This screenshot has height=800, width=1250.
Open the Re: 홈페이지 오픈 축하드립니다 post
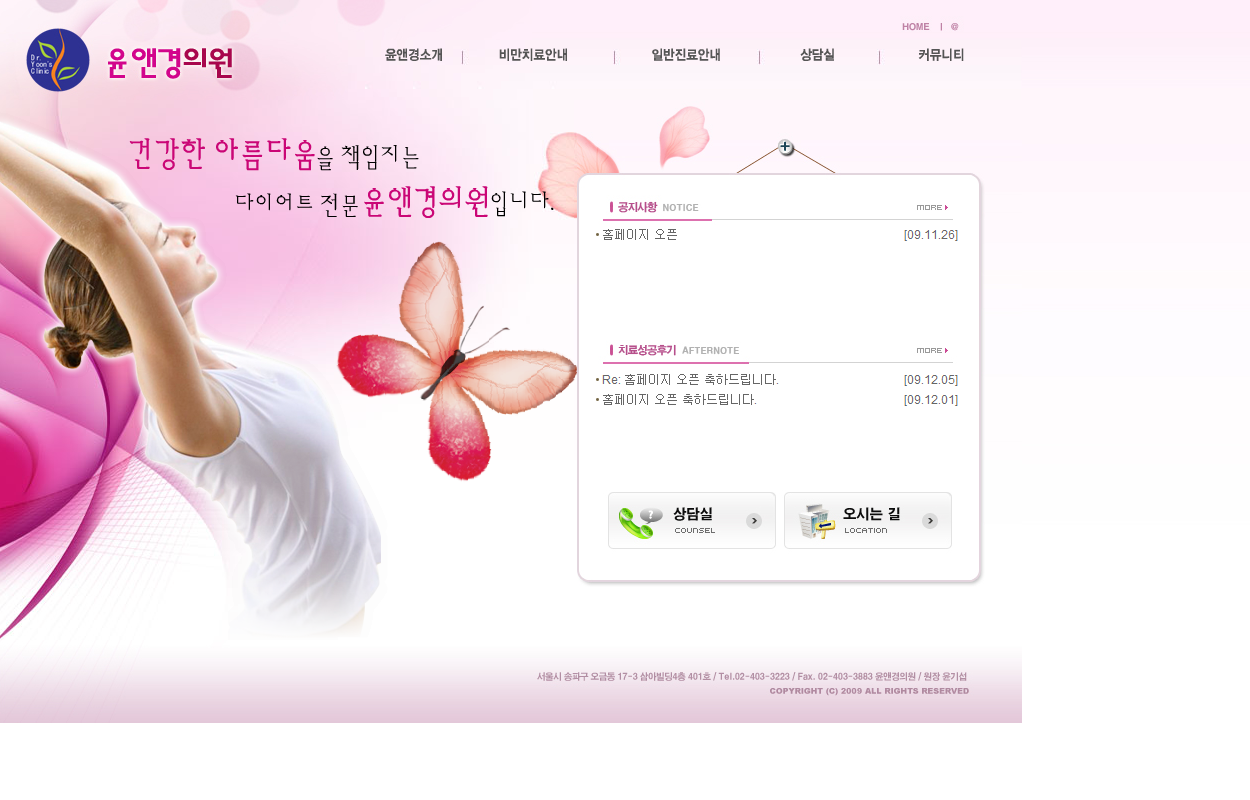(x=690, y=380)
